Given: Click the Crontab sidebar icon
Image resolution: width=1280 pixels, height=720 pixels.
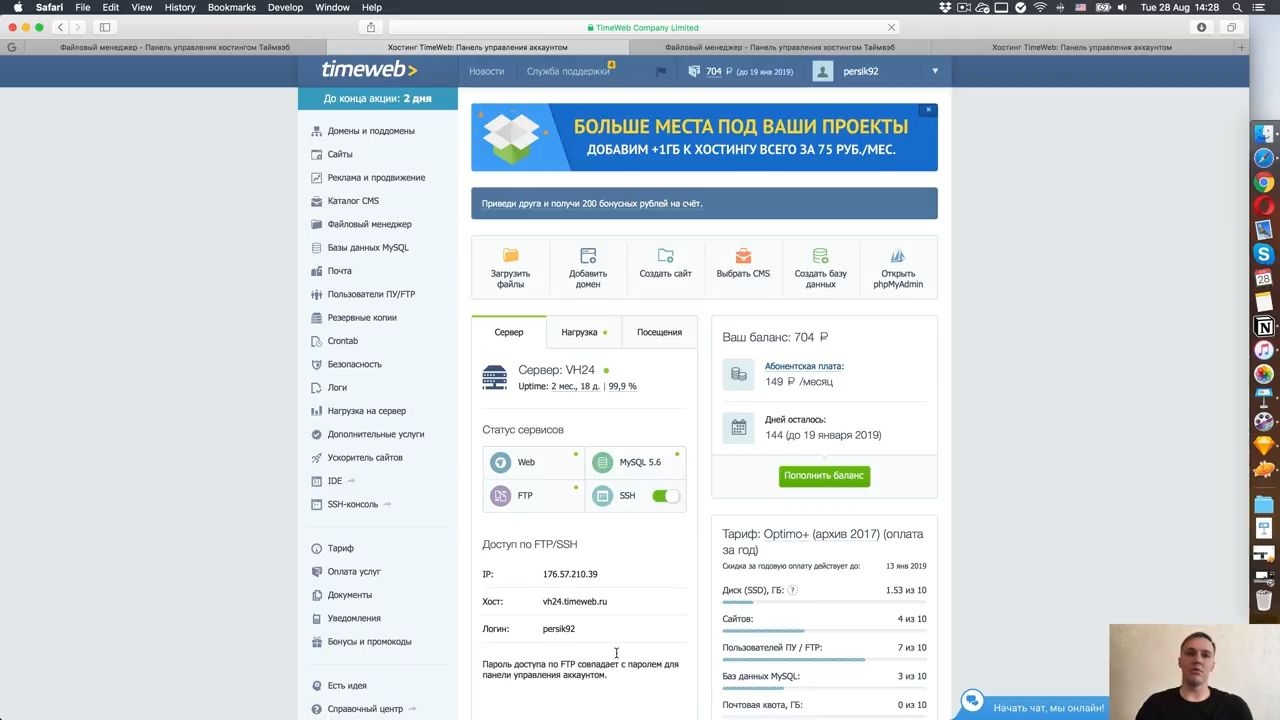Looking at the screenshot, I should tap(317, 341).
